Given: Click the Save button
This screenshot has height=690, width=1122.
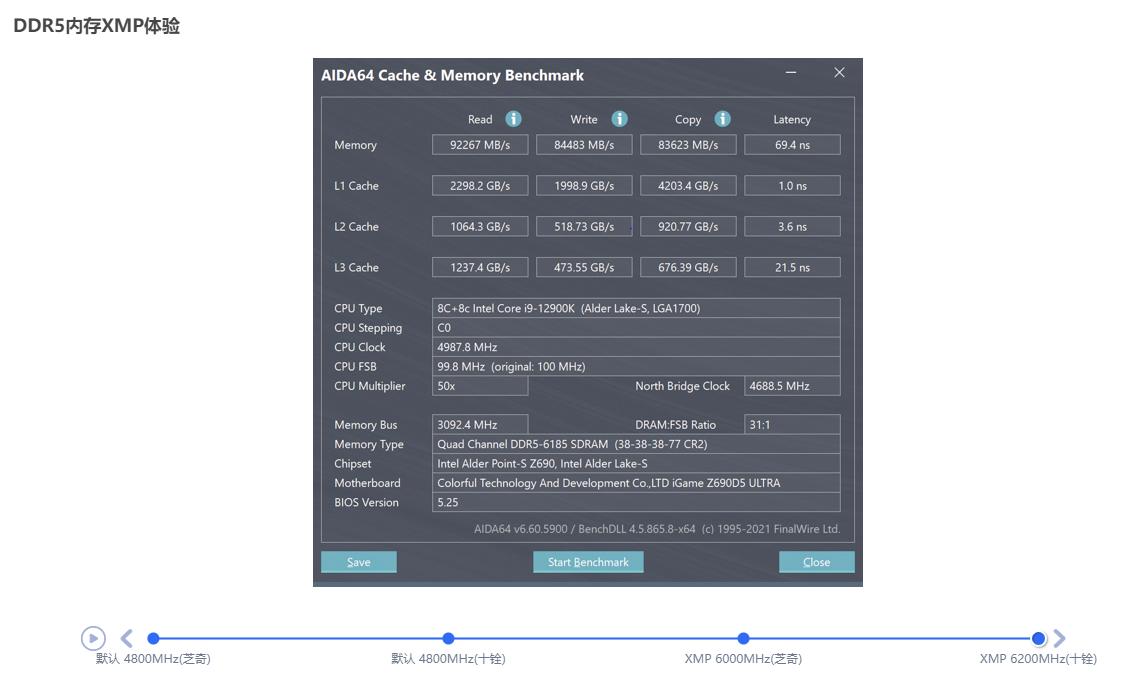Looking at the screenshot, I should pos(358,562).
